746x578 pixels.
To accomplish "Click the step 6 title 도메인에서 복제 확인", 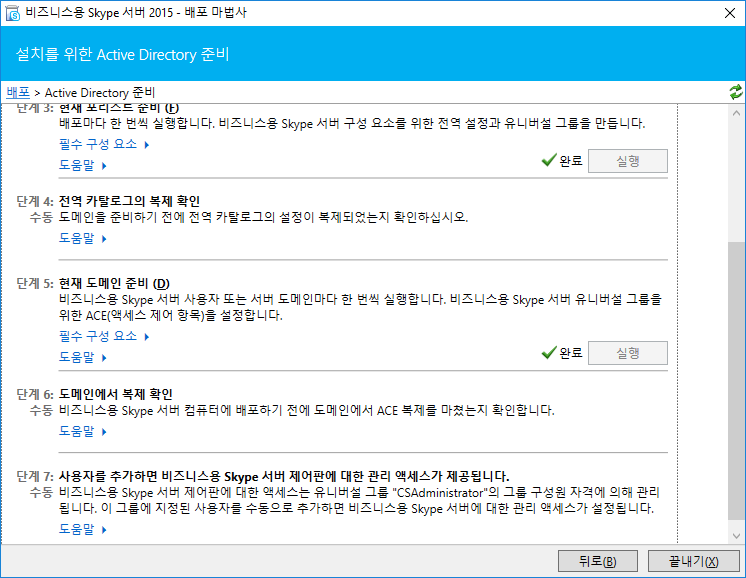I will (x=116, y=394).
